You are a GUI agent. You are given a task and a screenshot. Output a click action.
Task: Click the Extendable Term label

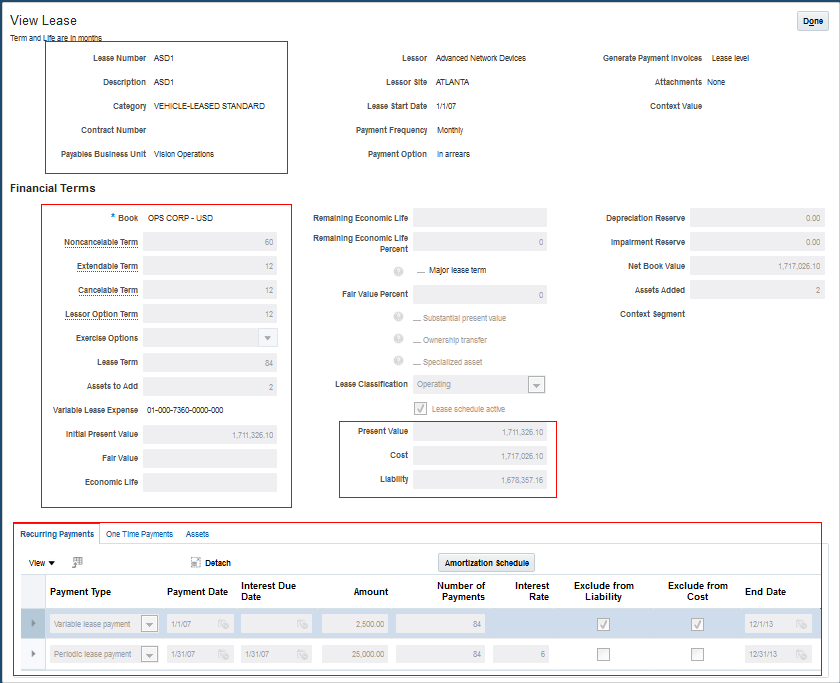(x=107, y=266)
